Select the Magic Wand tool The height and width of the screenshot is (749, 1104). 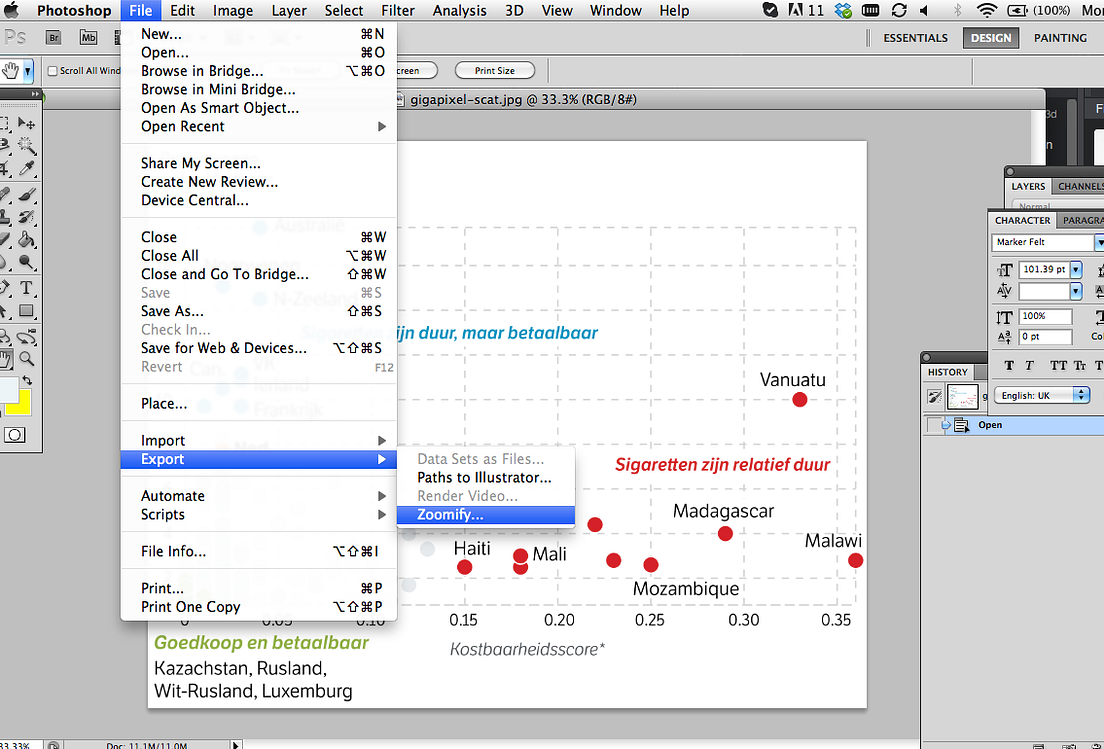27,146
